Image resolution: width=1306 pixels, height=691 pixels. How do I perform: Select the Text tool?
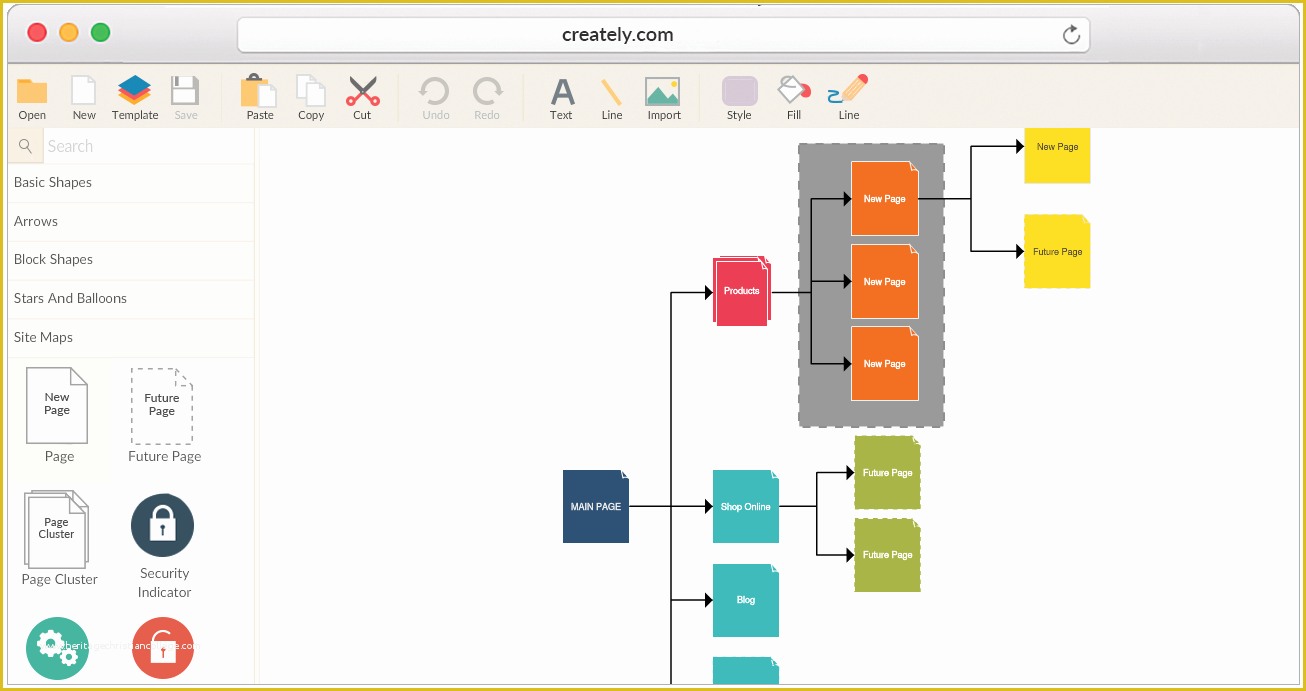click(562, 92)
